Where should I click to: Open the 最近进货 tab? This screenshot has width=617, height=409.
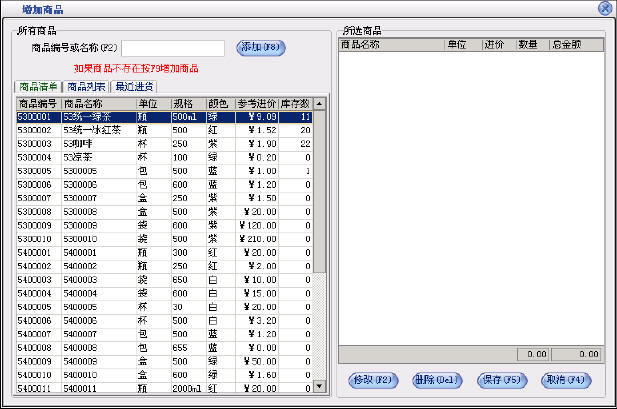135,87
